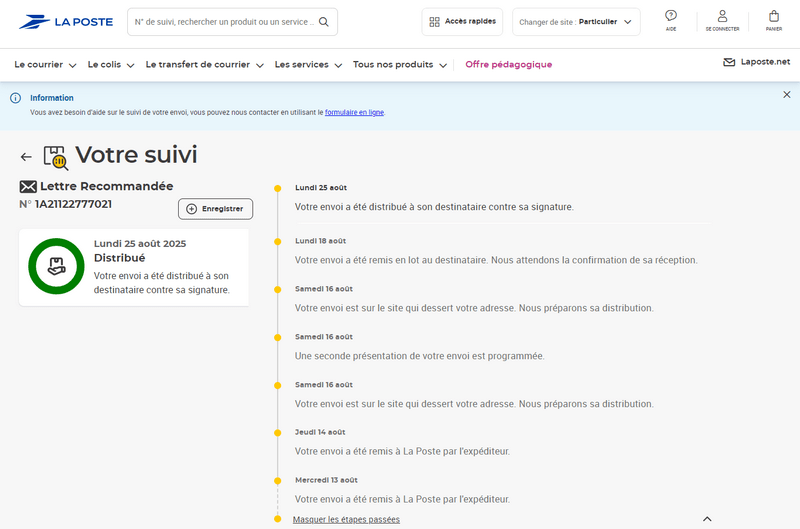
Task: Click the parcel tracking icon by title
Action: 56,157
